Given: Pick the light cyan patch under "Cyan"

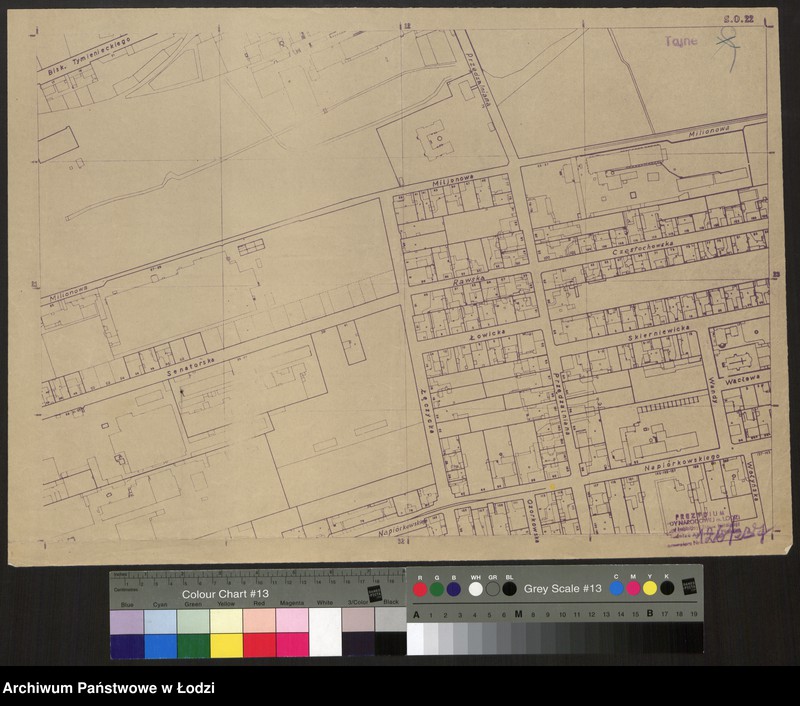Looking at the screenshot, I should pos(160,622).
